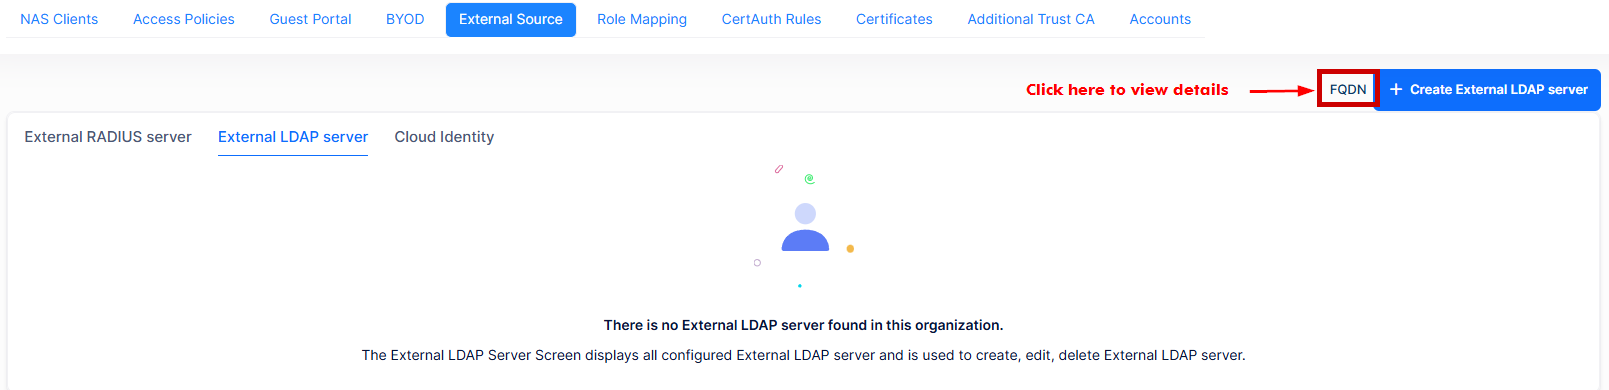The width and height of the screenshot is (1609, 390).
Task: Open the Accounts tab
Action: [x=1160, y=19]
